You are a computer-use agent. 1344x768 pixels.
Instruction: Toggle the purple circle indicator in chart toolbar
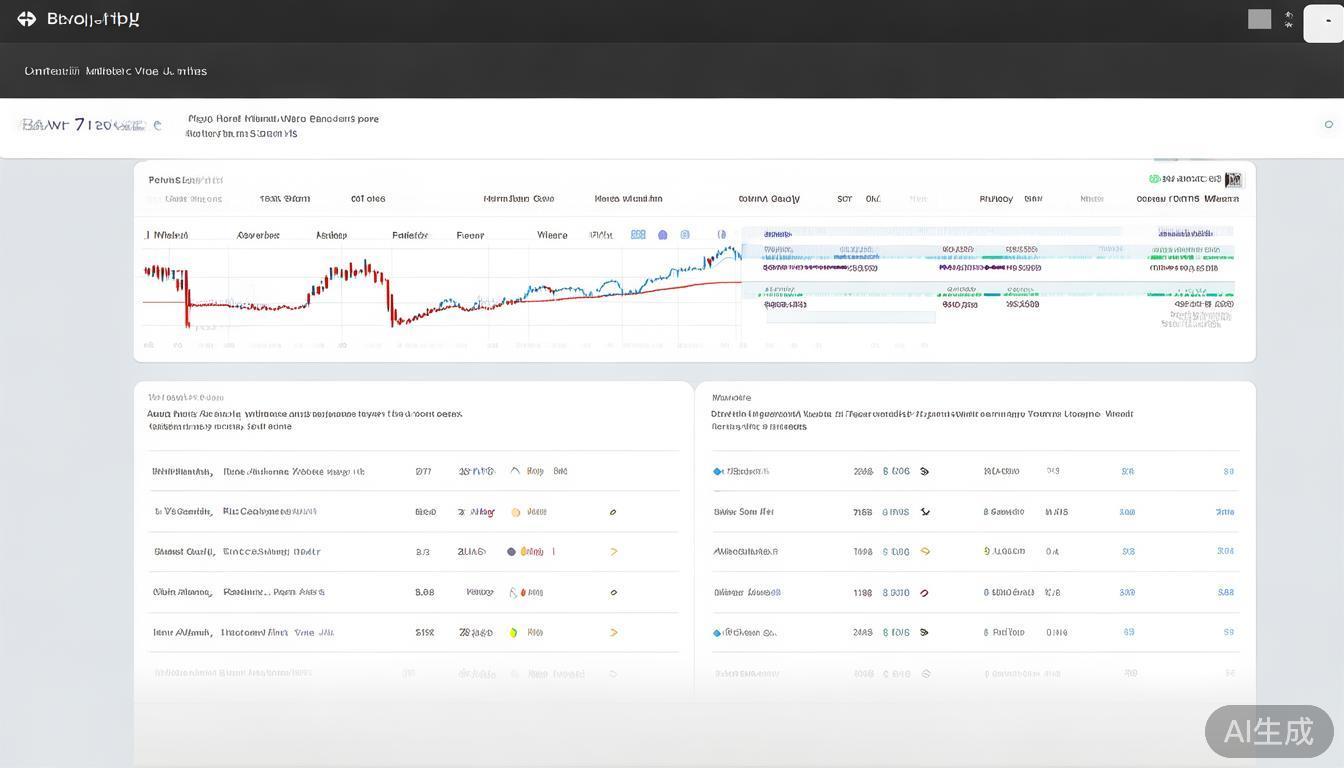pyautogui.click(x=662, y=235)
